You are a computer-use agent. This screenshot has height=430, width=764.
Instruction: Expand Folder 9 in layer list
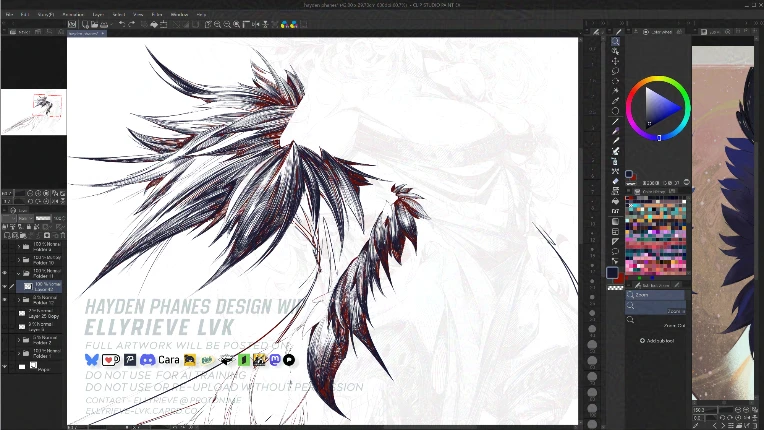[x=19, y=247]
